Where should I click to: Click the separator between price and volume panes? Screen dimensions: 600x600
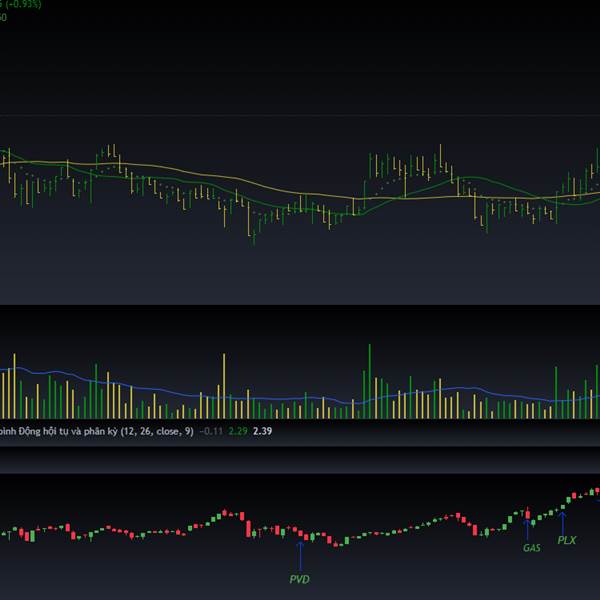[x=300, y=305]
